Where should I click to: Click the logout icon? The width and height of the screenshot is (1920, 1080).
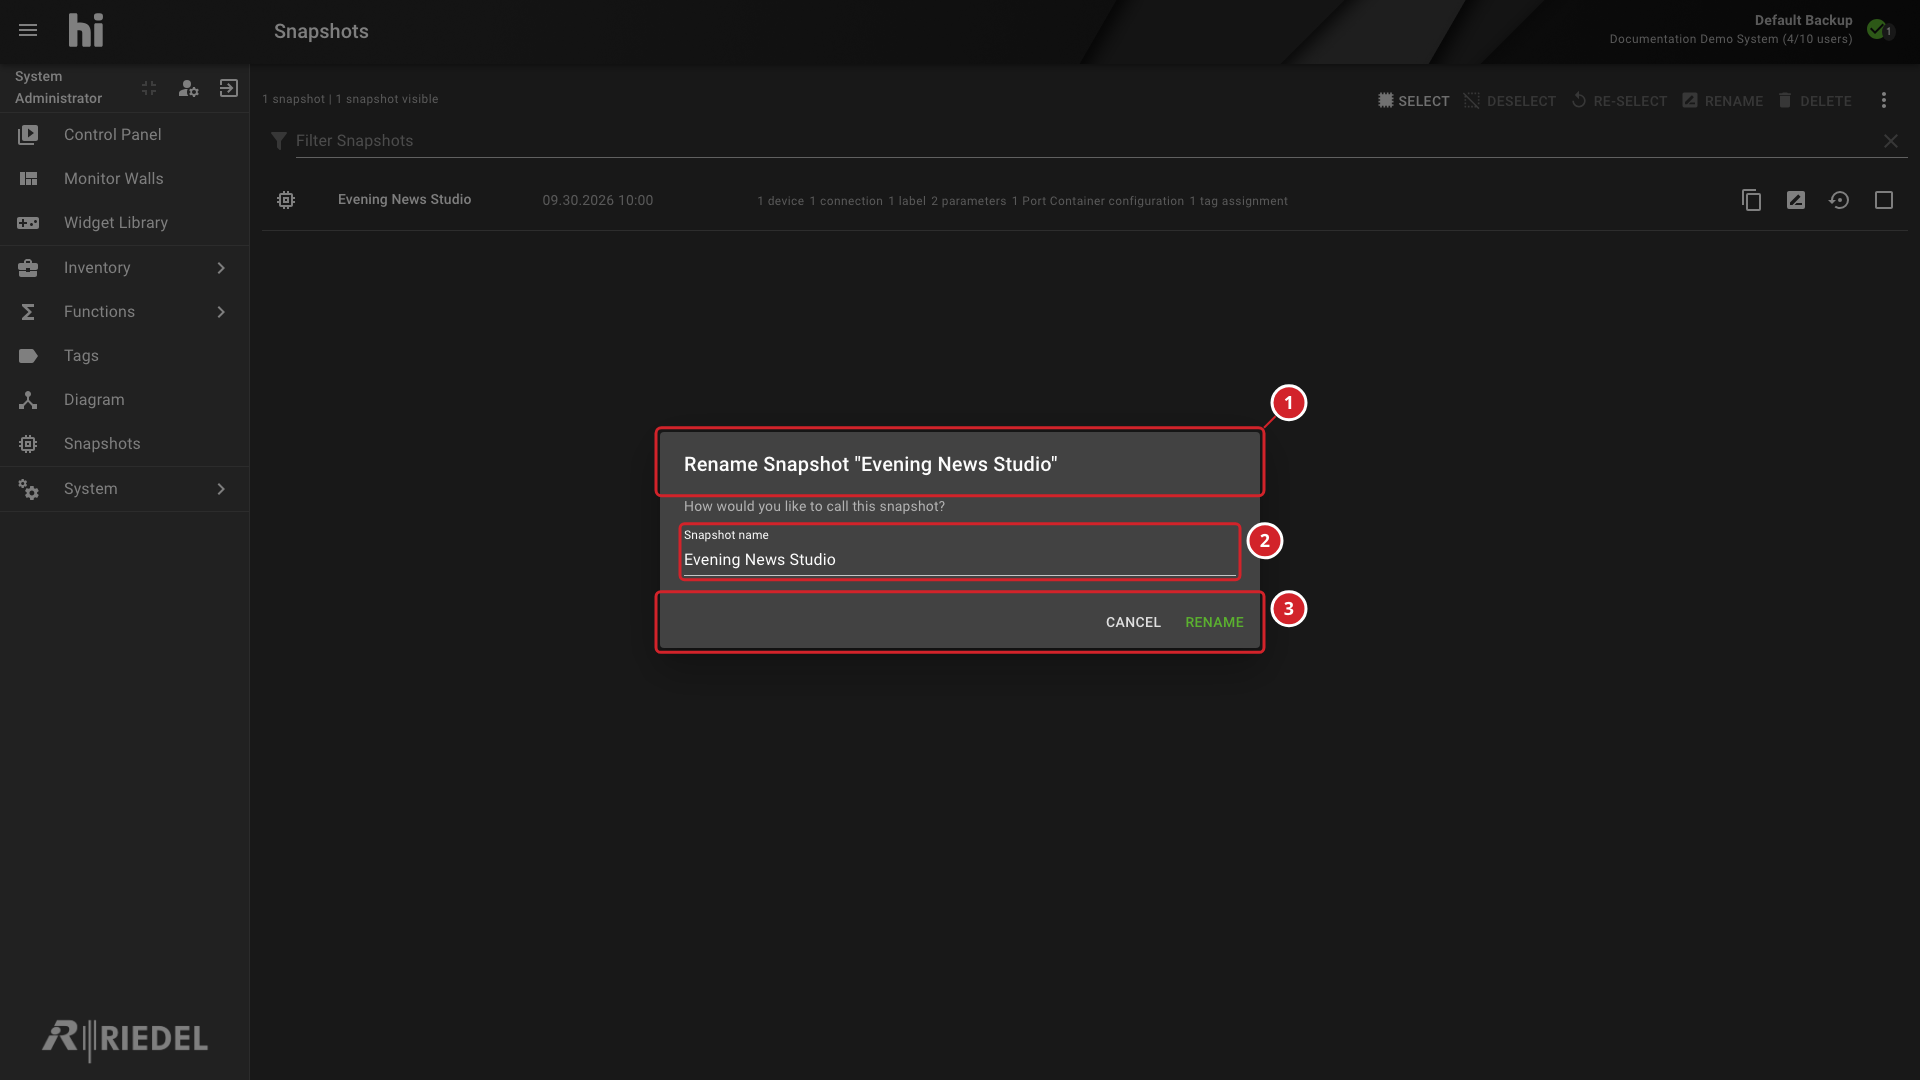229,88
